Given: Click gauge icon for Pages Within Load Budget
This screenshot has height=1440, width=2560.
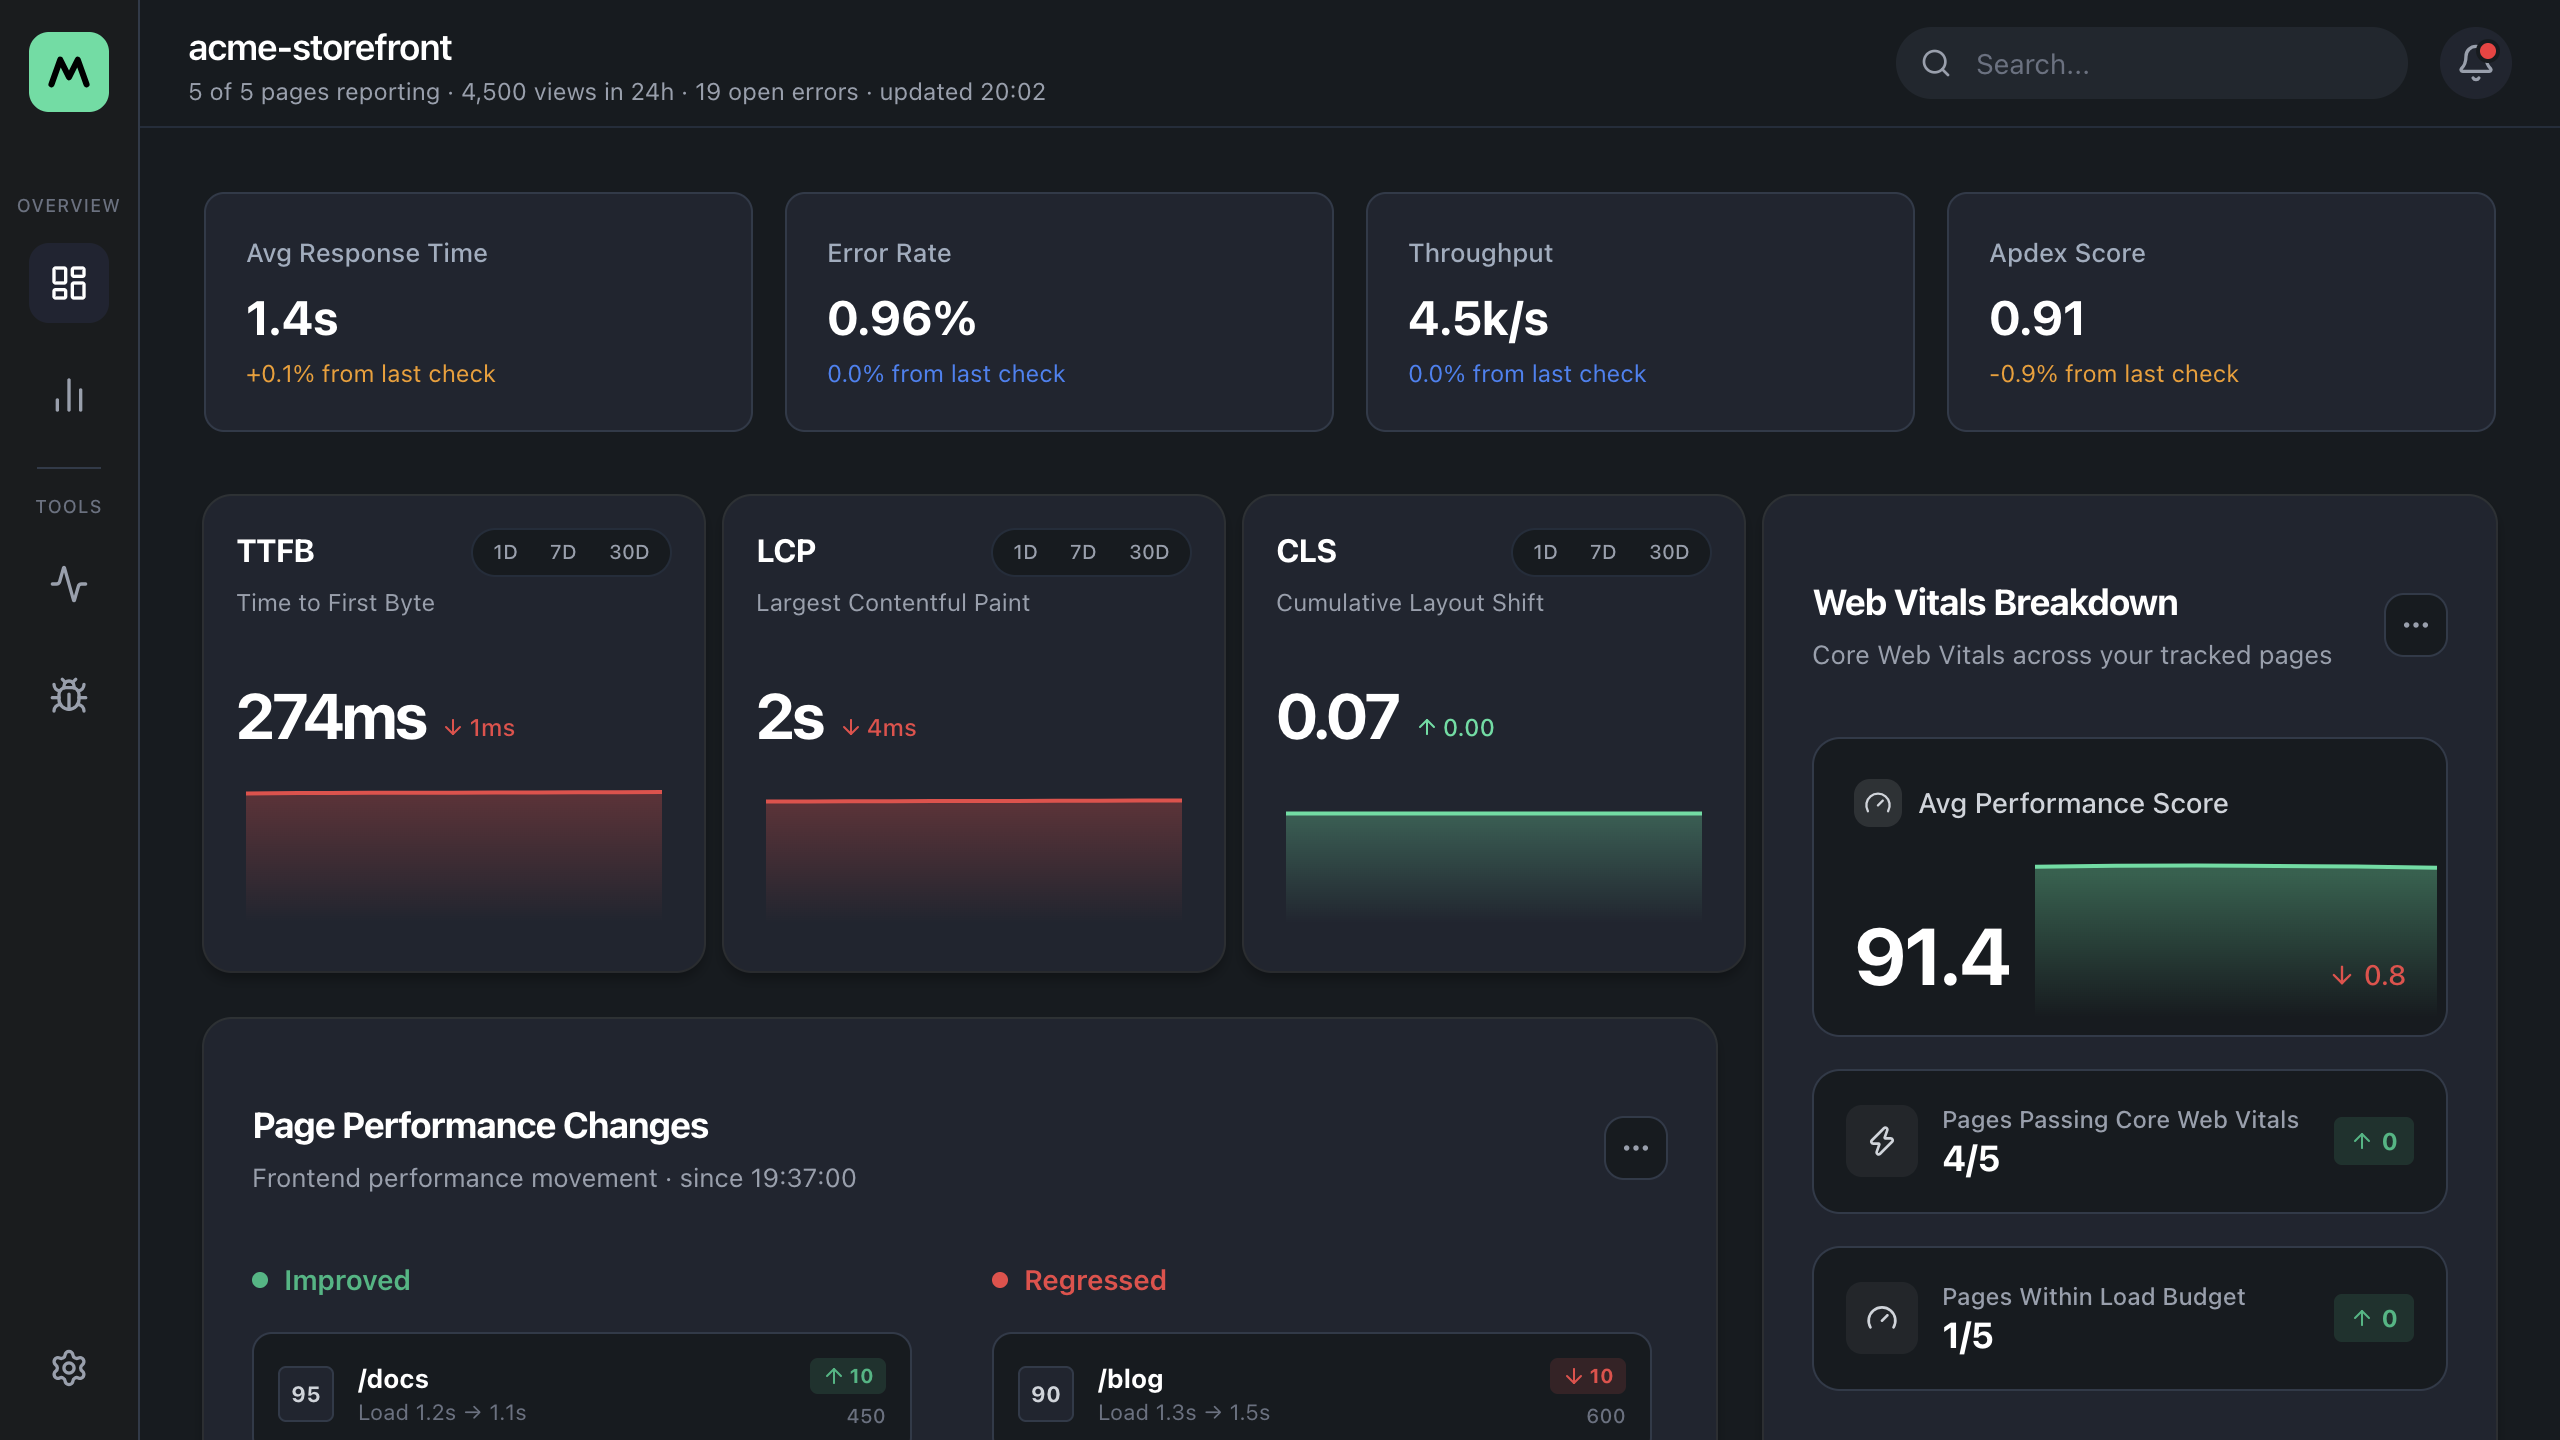Looking at the screenshot, I should coord(1882,1318).
